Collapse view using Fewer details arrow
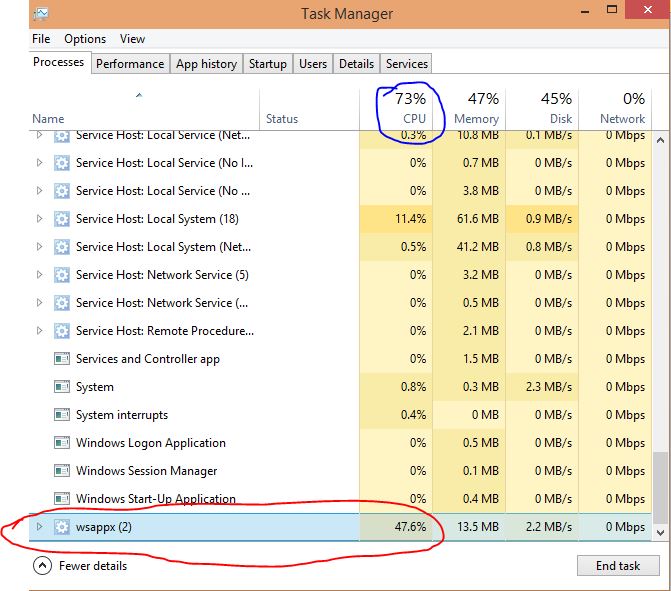The image size is (671, 591). (42, 566)
